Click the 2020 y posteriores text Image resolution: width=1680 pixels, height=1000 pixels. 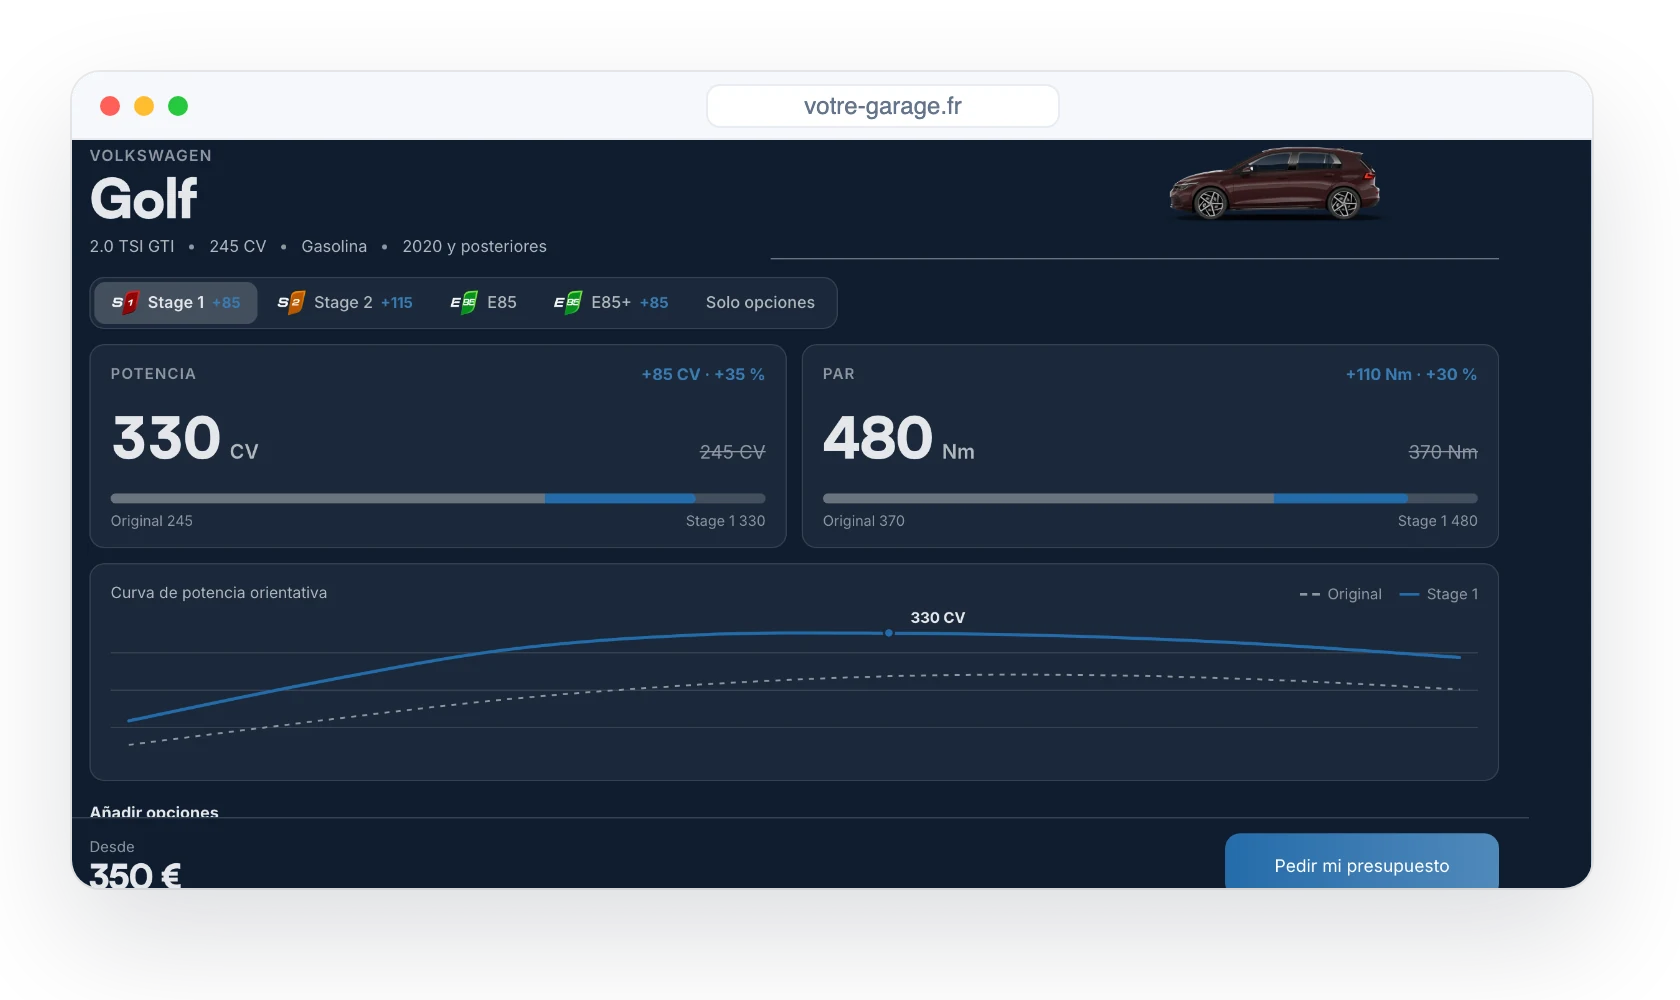[475, 246]
